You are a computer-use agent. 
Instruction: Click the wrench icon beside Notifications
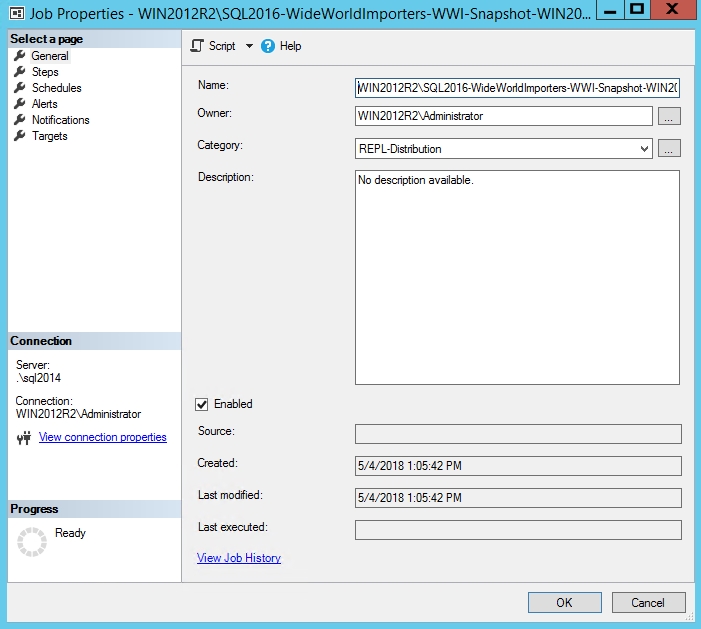[20, 120]
